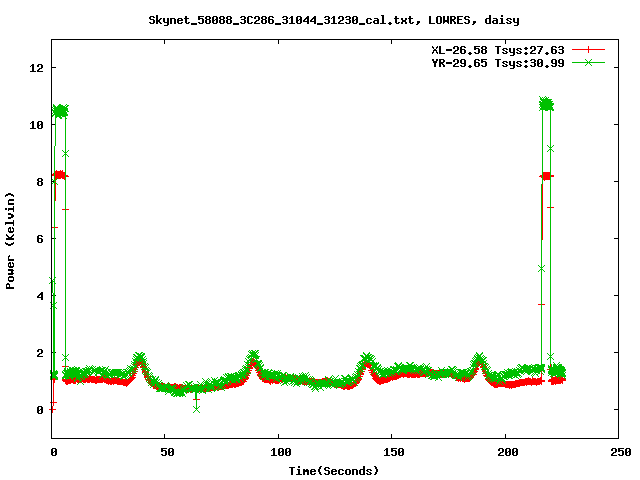Click the plot title Skynet_58088_3C286 text
The image size is (640, 480).
point(334,20)
